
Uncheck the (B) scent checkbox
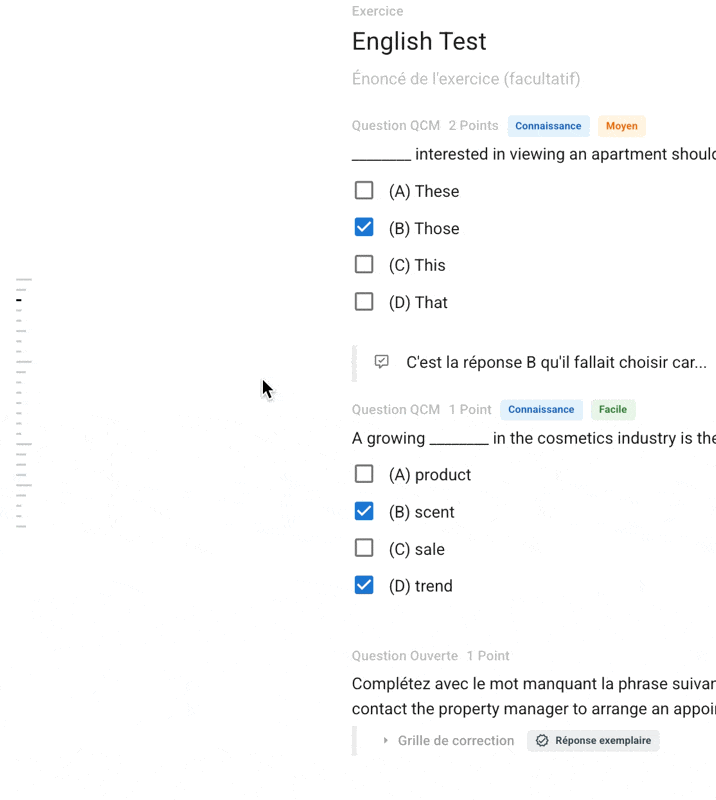tap(364, 511)
